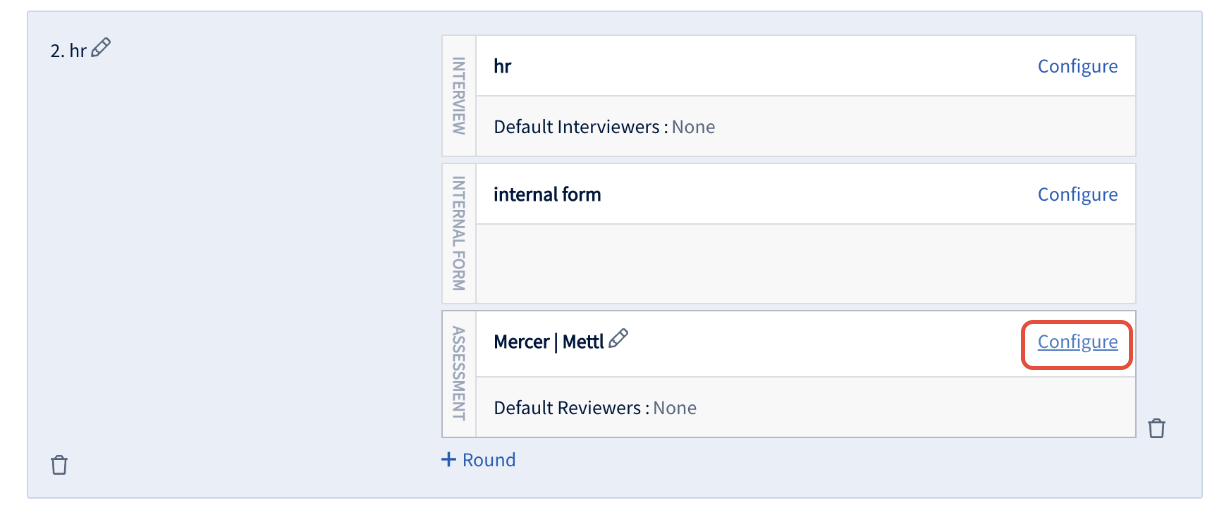Click the Default Reviewers label
The image size is (1224, 517).
click(571, 408)
